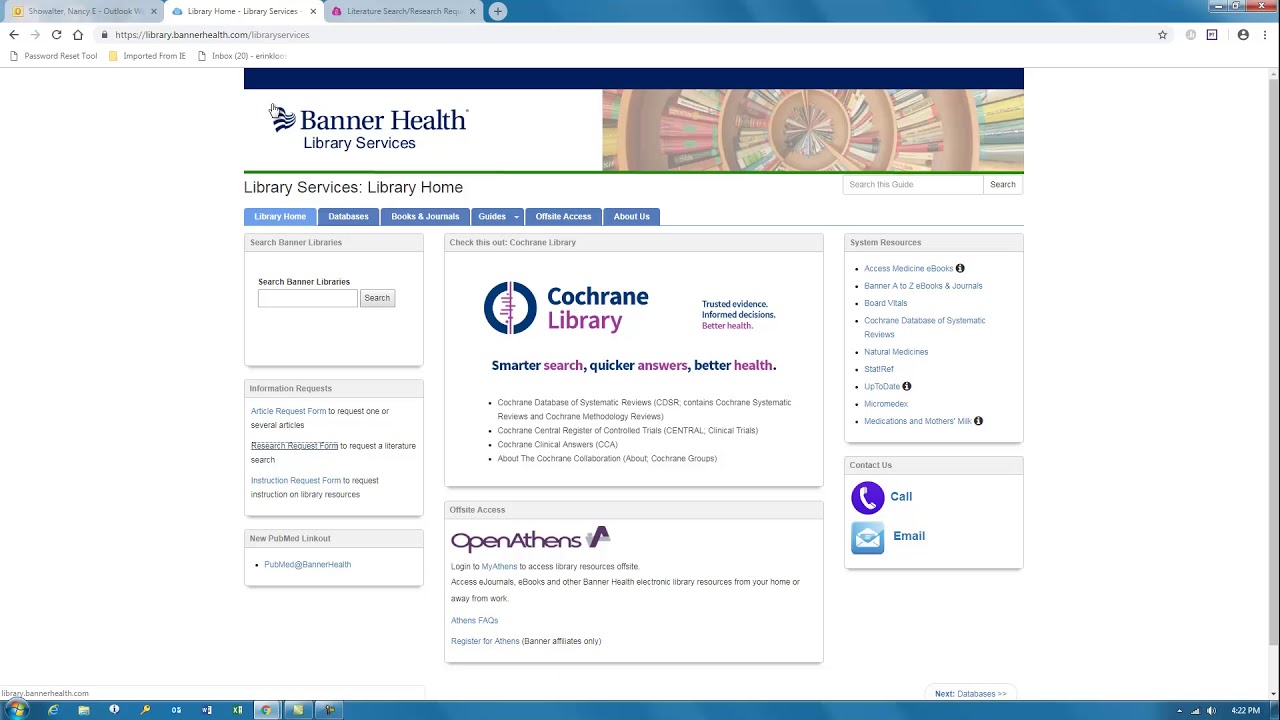Open the About Us navigation tab
The height and width of the screenshot is (720, 1280).
click(x=631, y=217)
